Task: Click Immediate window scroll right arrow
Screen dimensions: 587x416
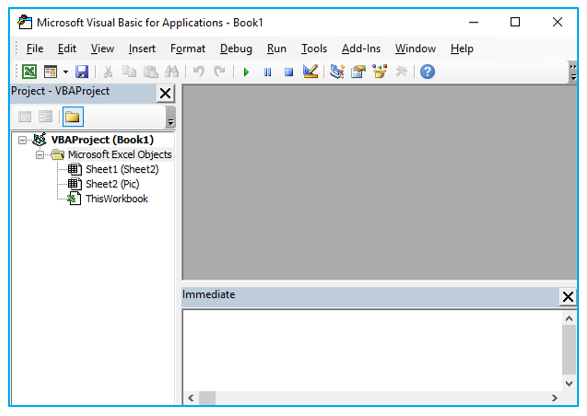Action: tap(554, 398)
